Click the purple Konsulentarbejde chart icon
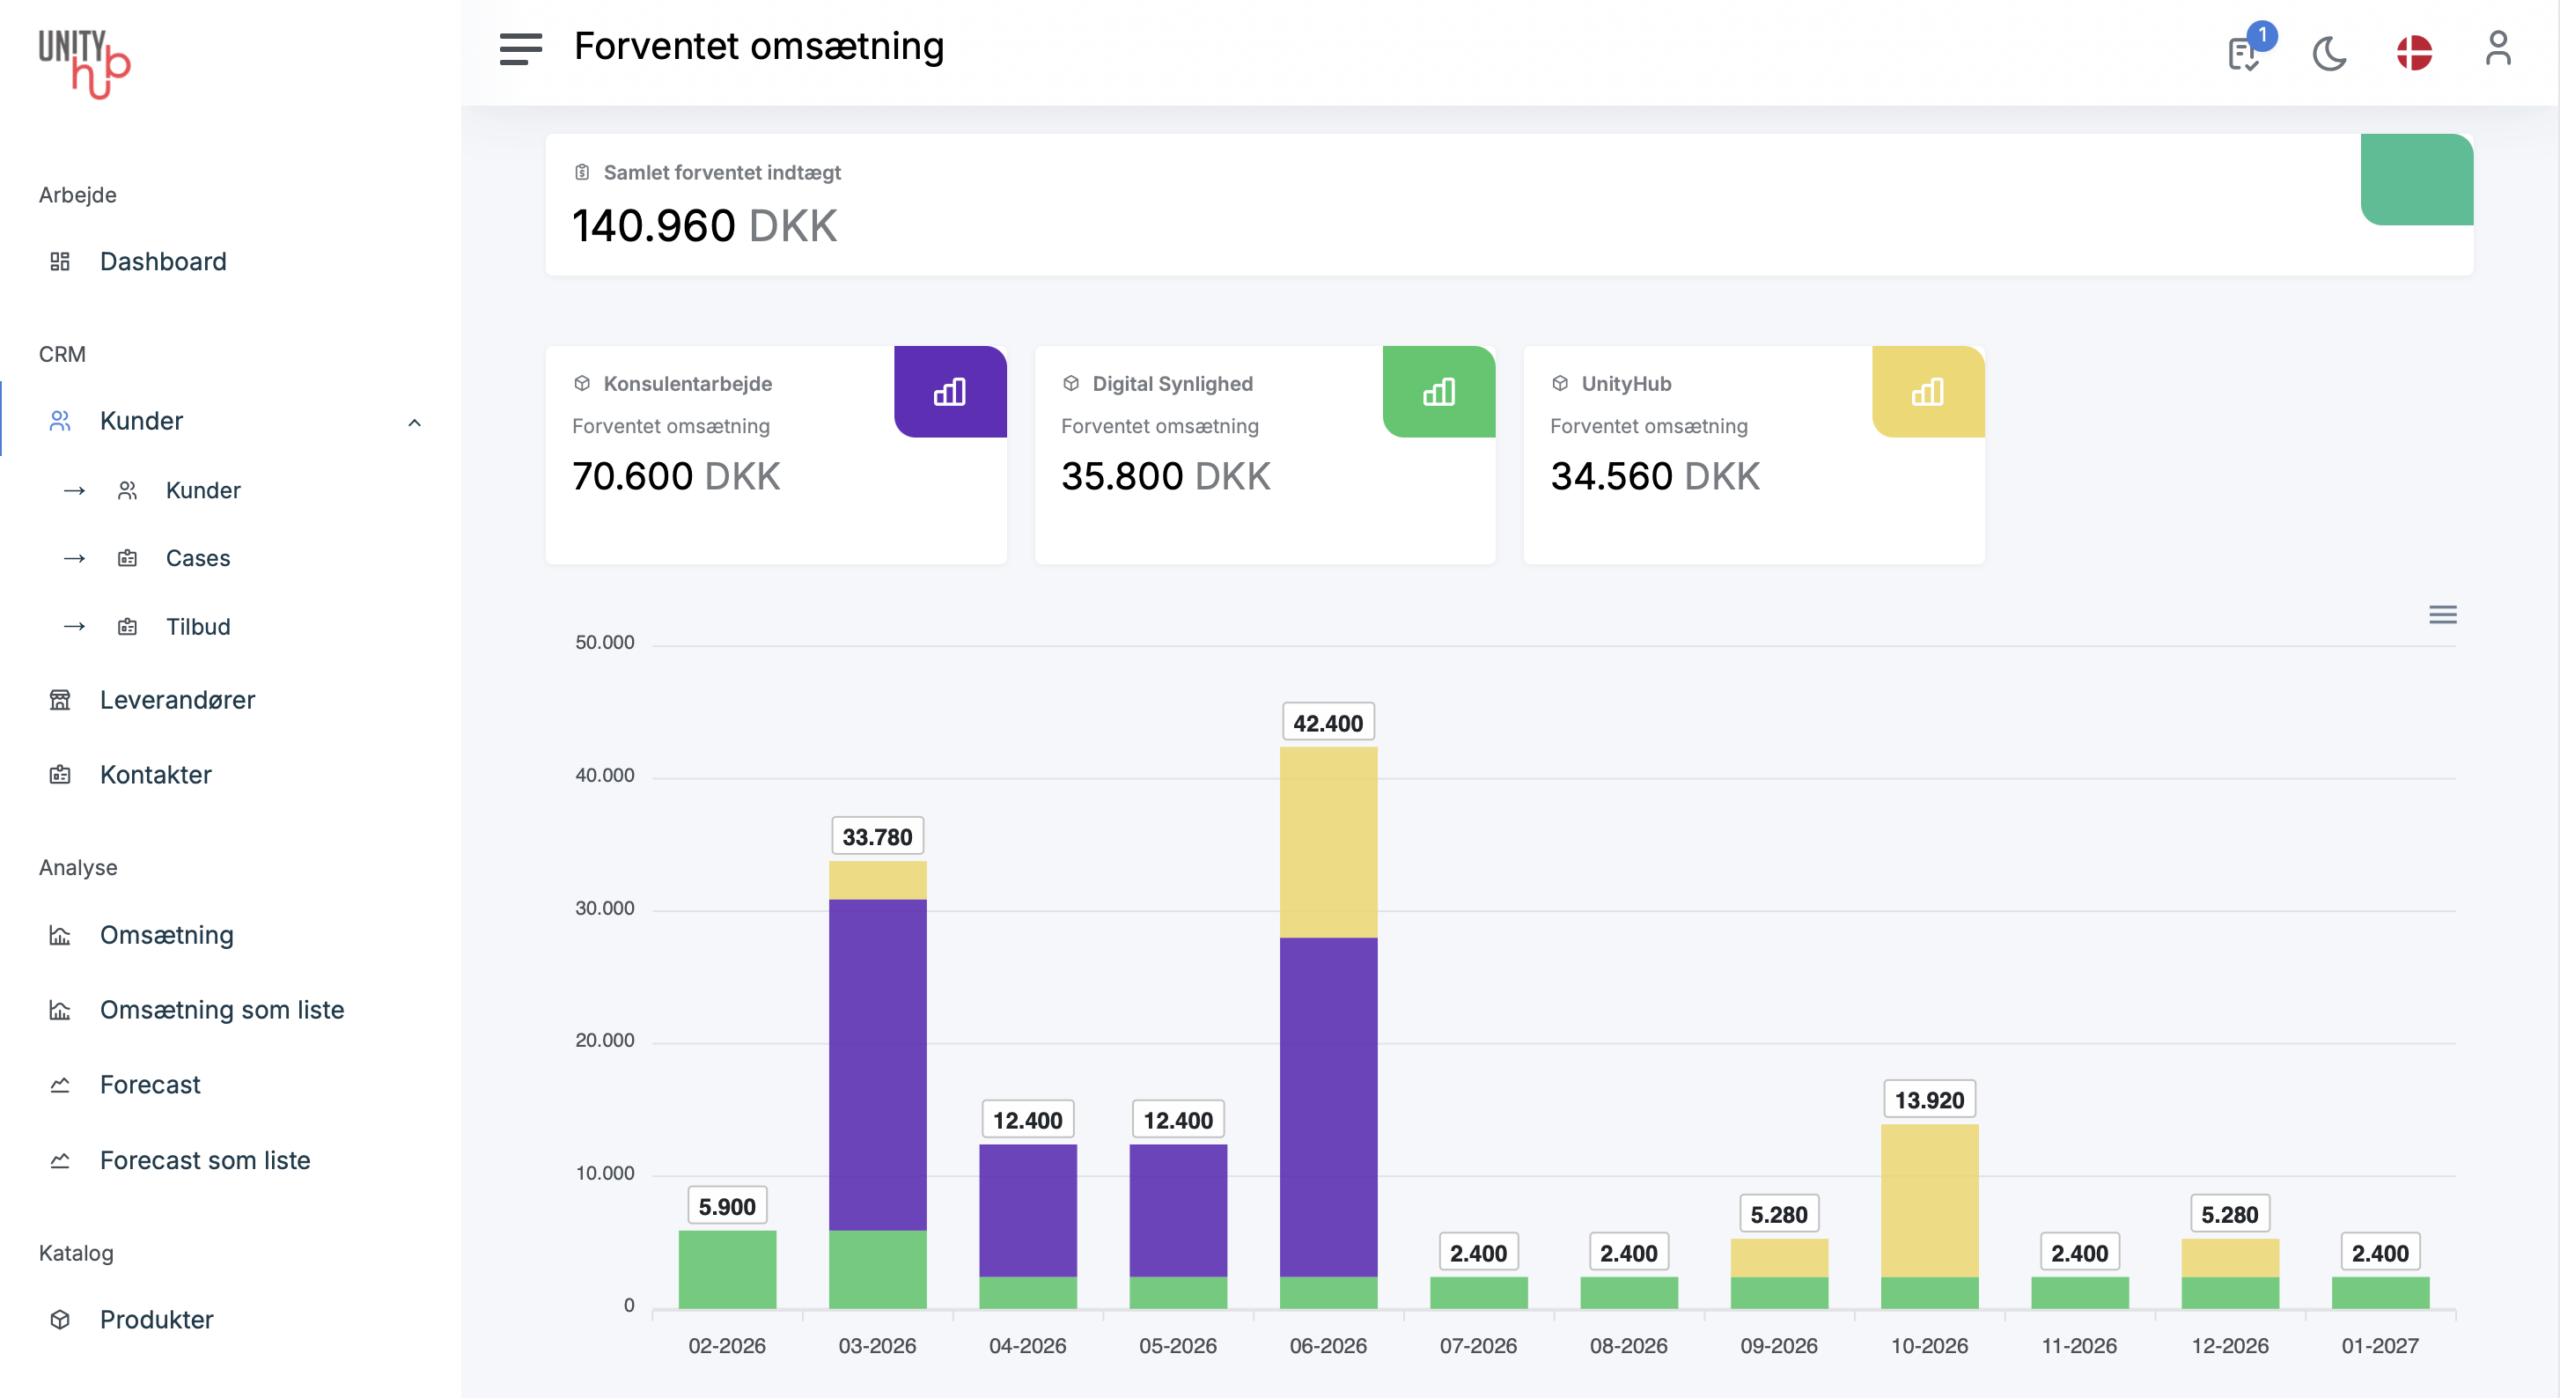Image resolution: width=2560 pixels, height=1398 pixels. pos(949,392)
